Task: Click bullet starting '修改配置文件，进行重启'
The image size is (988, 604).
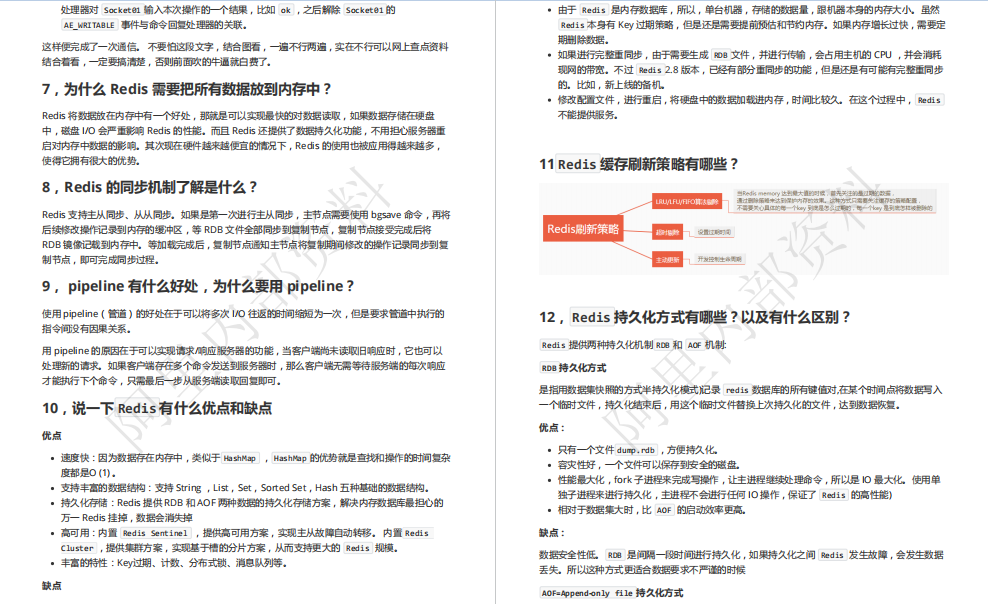Action: point(751,108)
